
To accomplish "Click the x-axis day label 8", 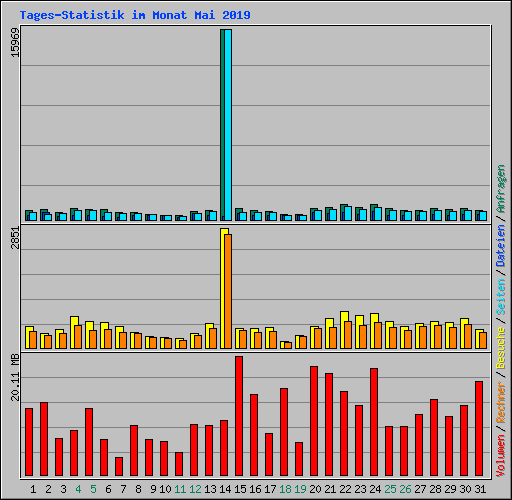I will click(138, 489).
